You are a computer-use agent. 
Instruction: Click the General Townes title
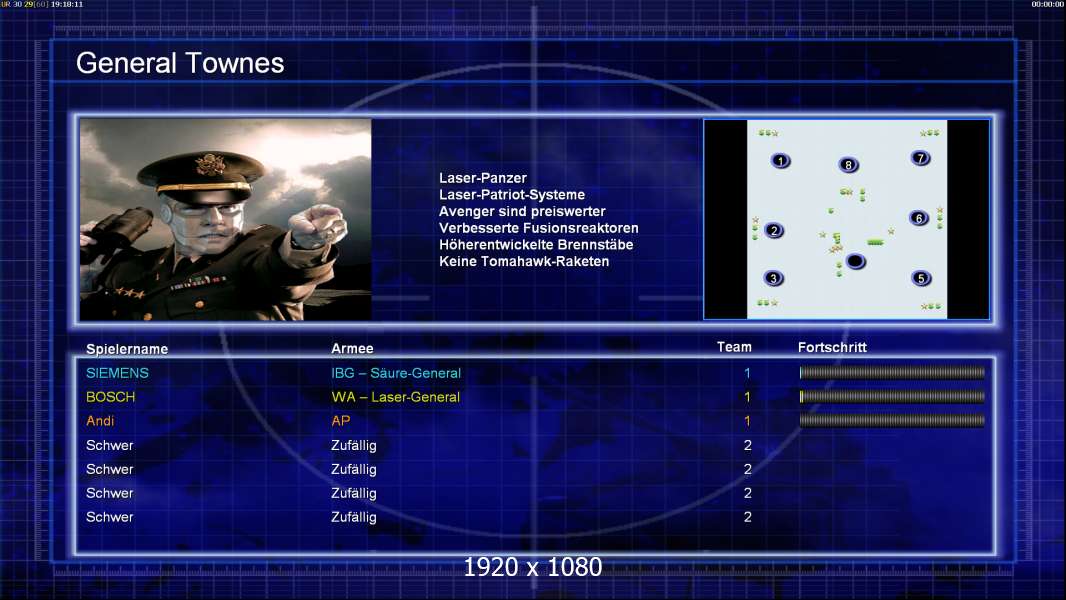coord(180,63)
